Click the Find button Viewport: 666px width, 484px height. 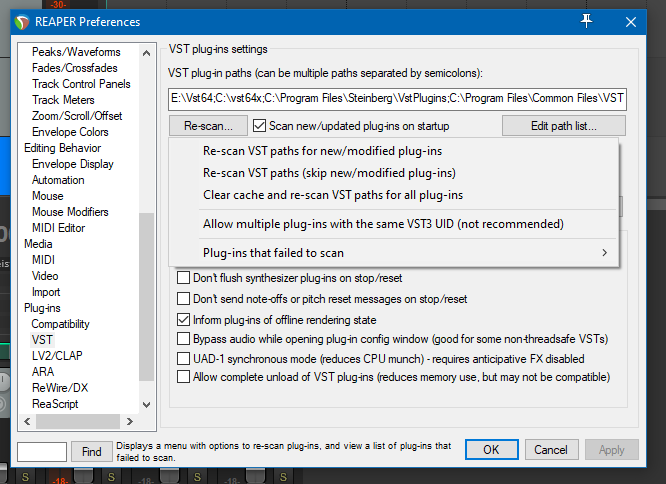91,451
